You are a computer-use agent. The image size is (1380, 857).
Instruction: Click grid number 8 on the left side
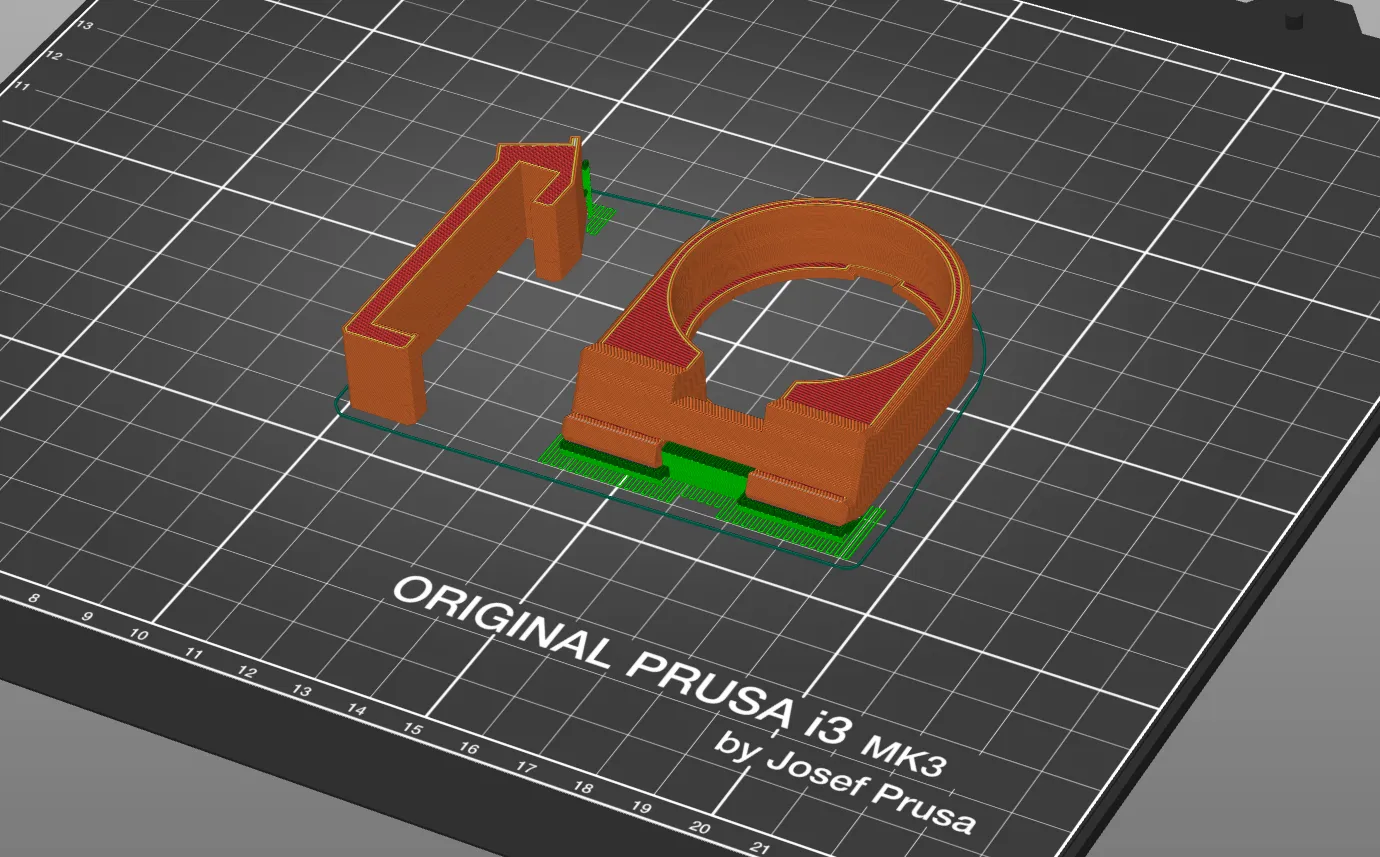click(34, 596)
